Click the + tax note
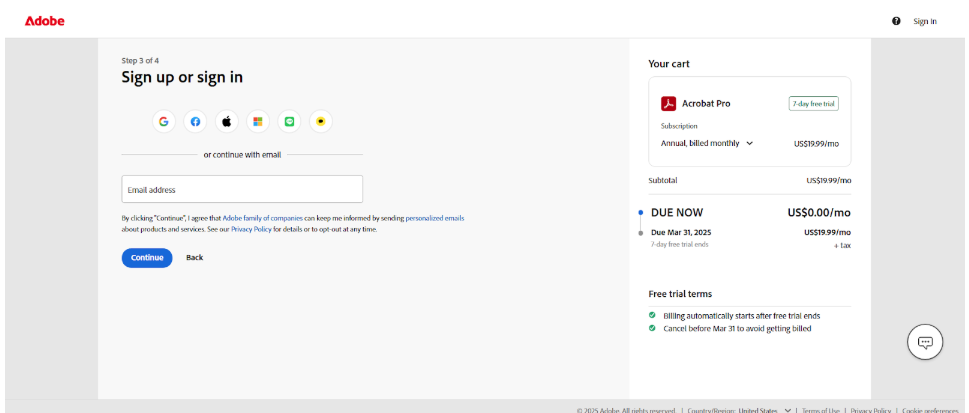 pyautogui.click(x=842, y=245)
